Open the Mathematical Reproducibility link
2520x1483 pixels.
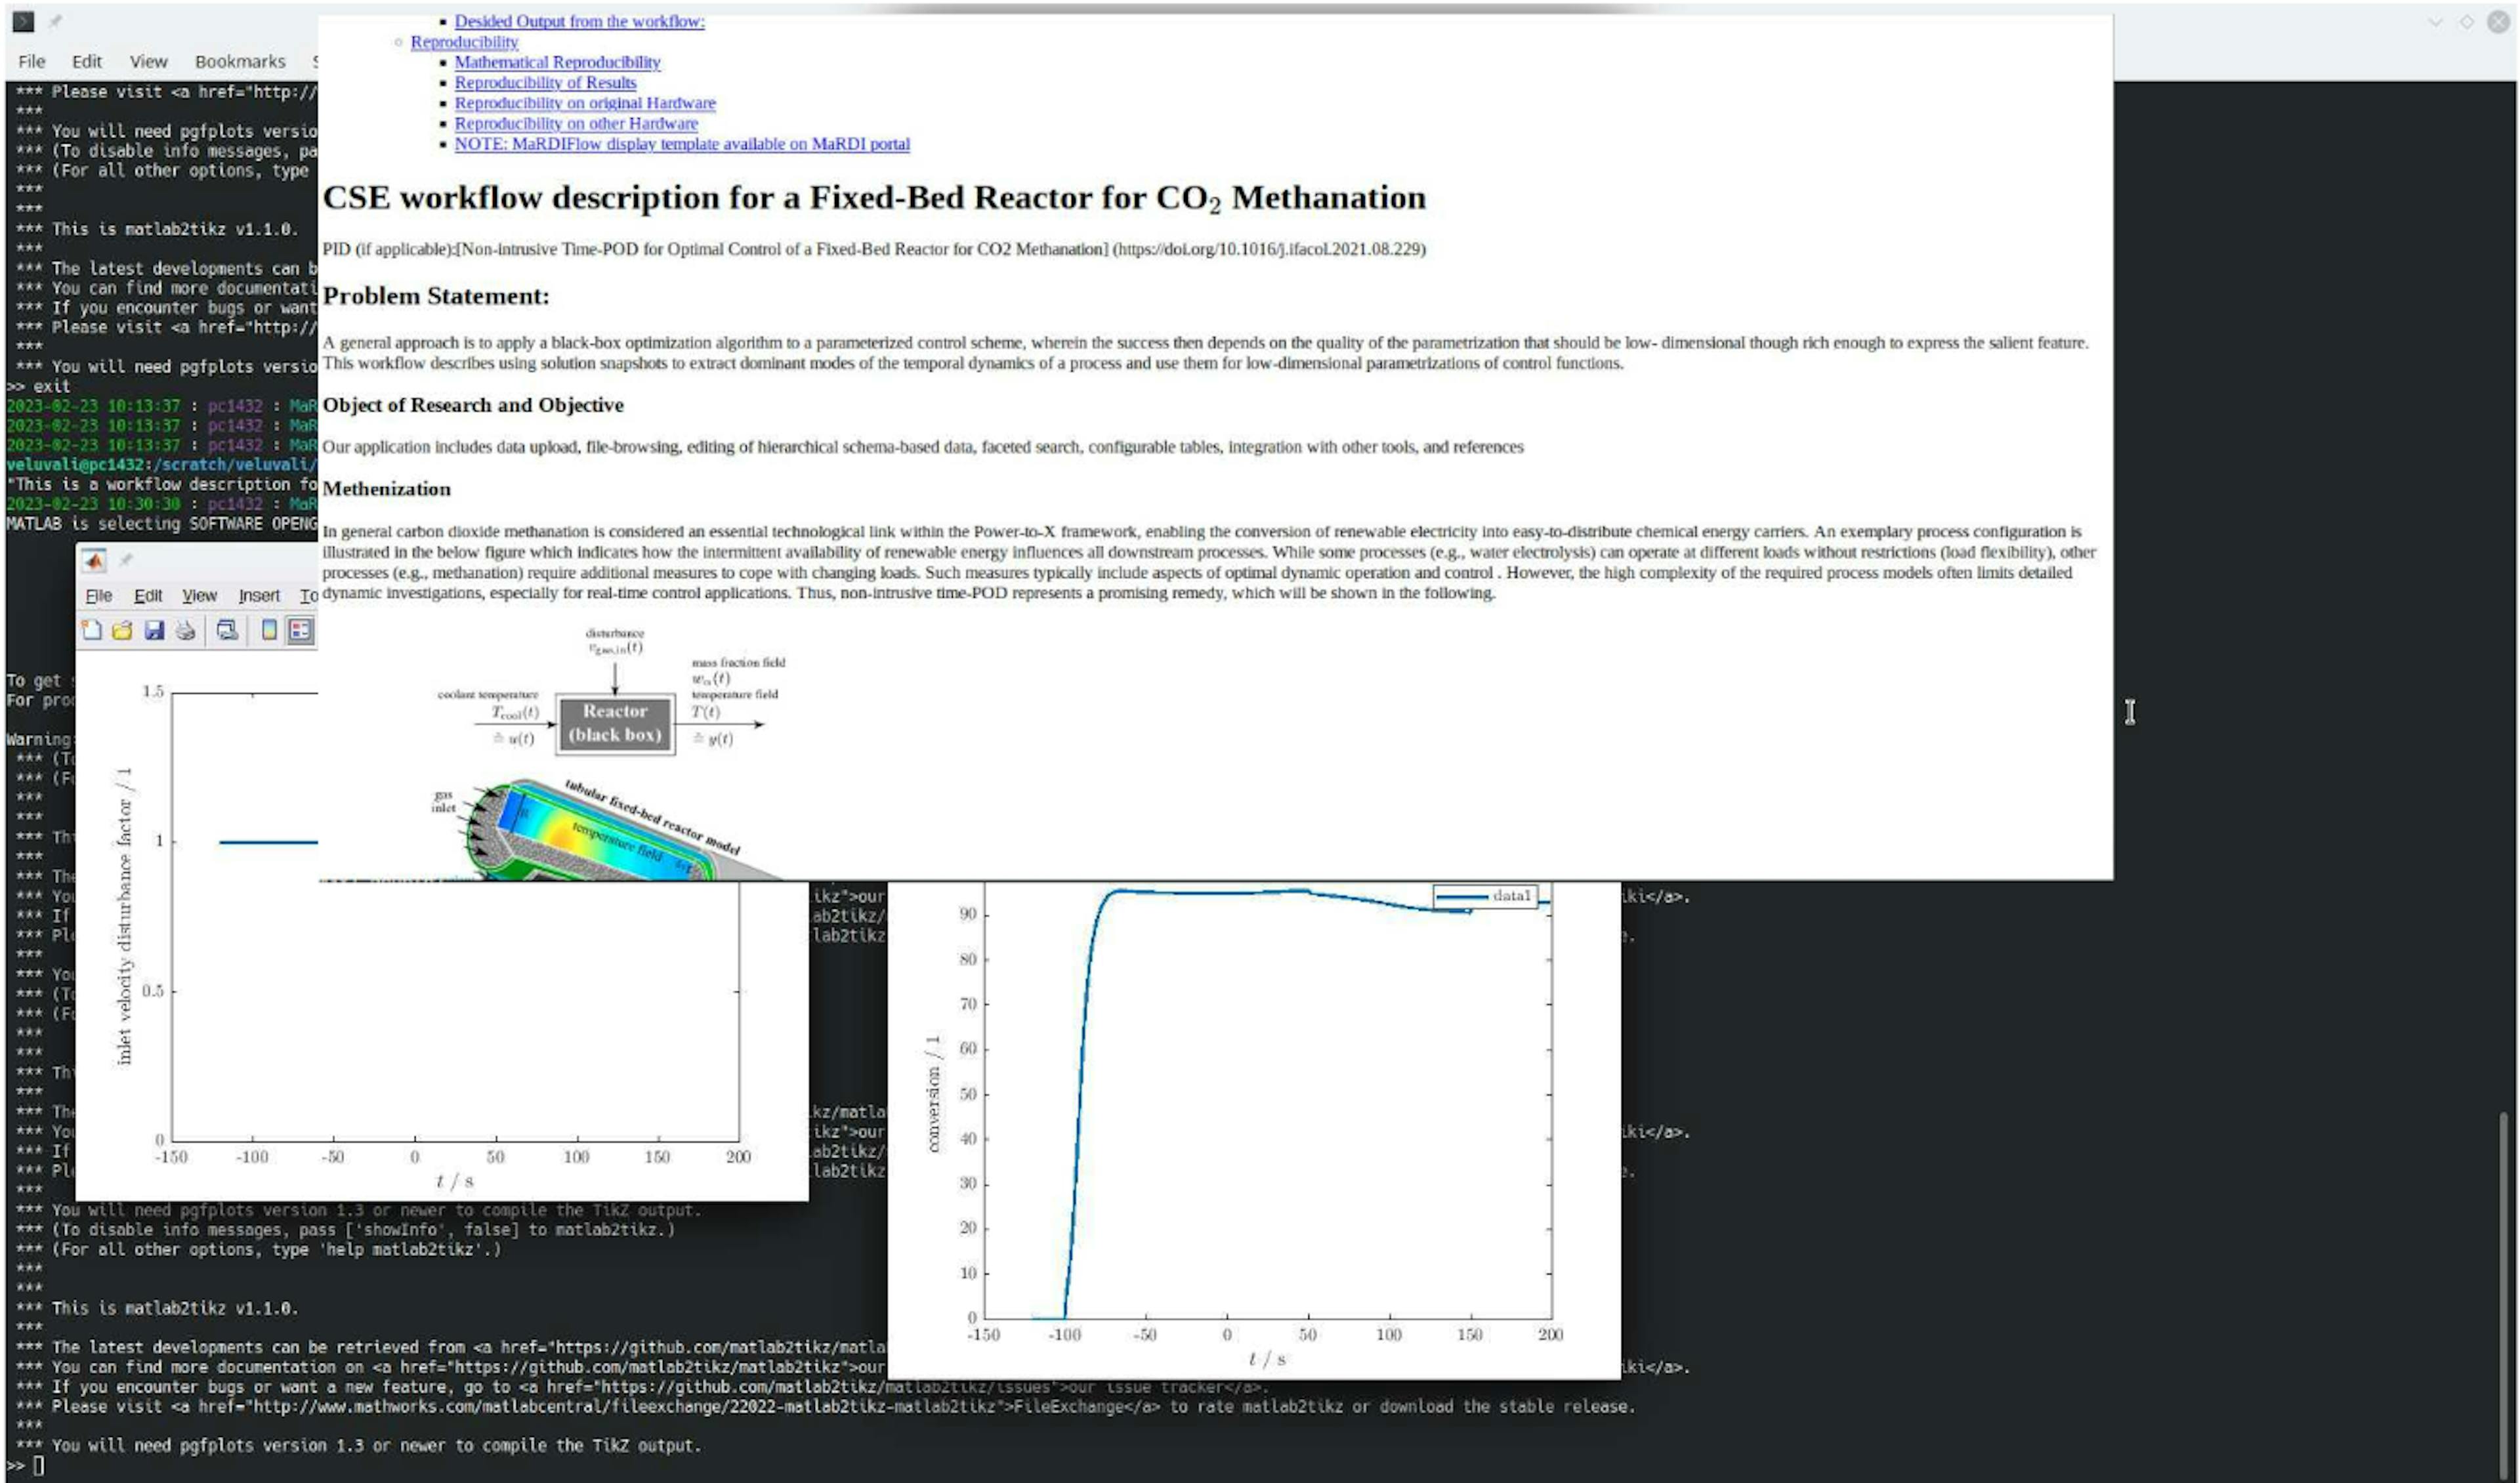pyautogui.click(x=557, y=62)
